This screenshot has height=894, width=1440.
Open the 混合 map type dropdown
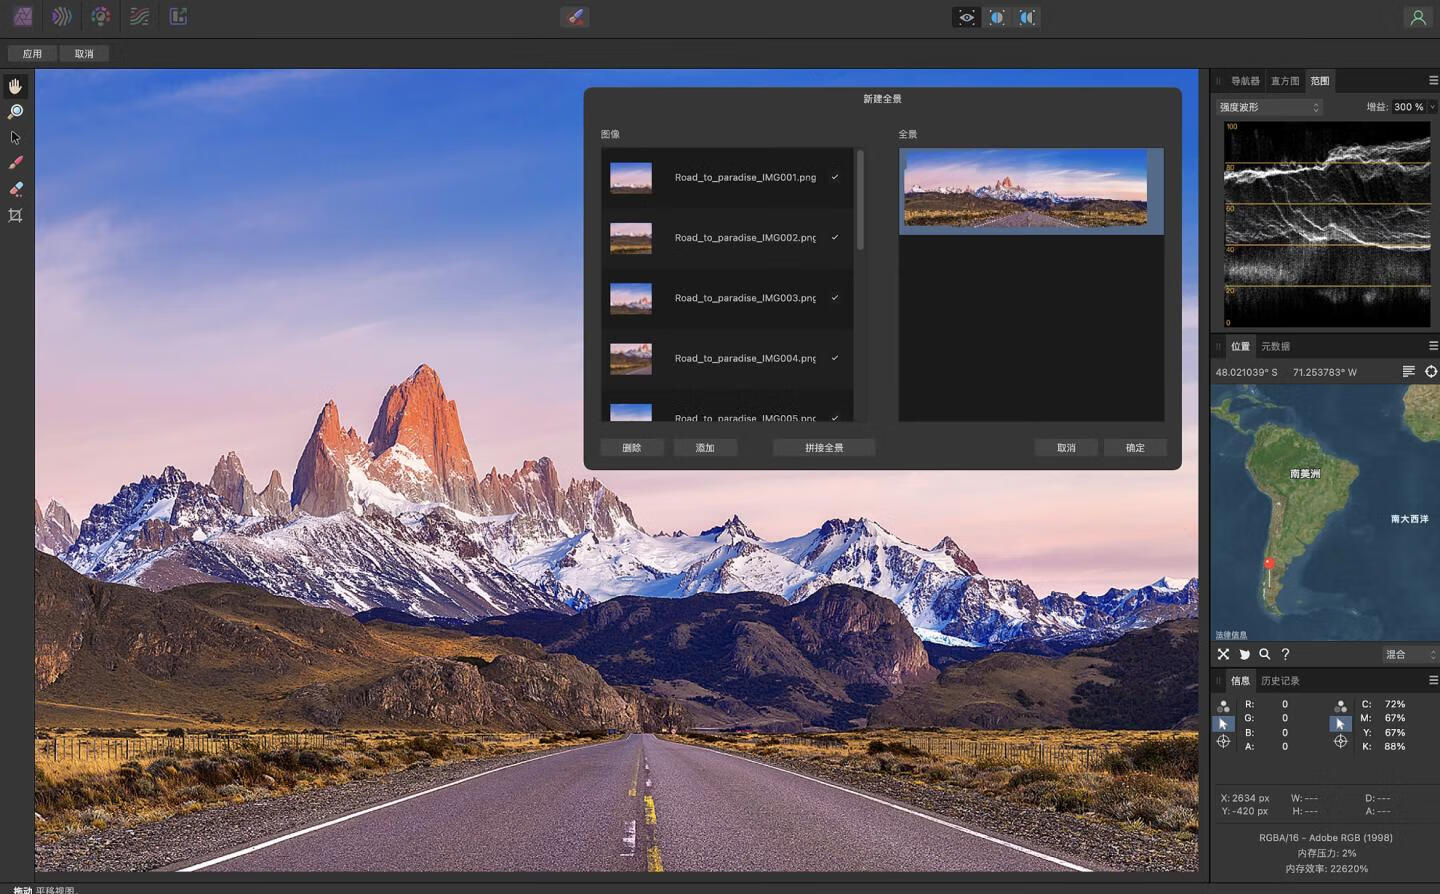click(1410, 654)
